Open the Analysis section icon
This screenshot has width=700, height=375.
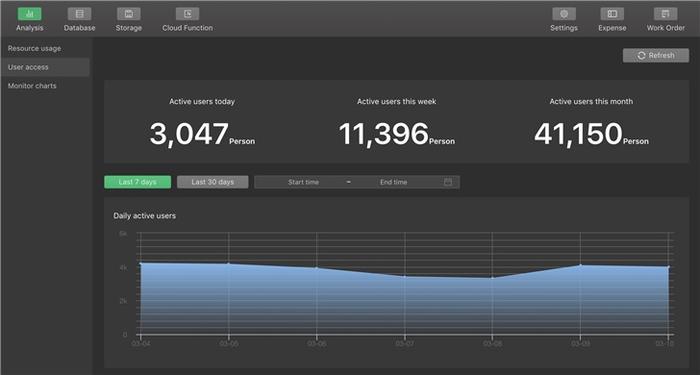pos(29,14)
